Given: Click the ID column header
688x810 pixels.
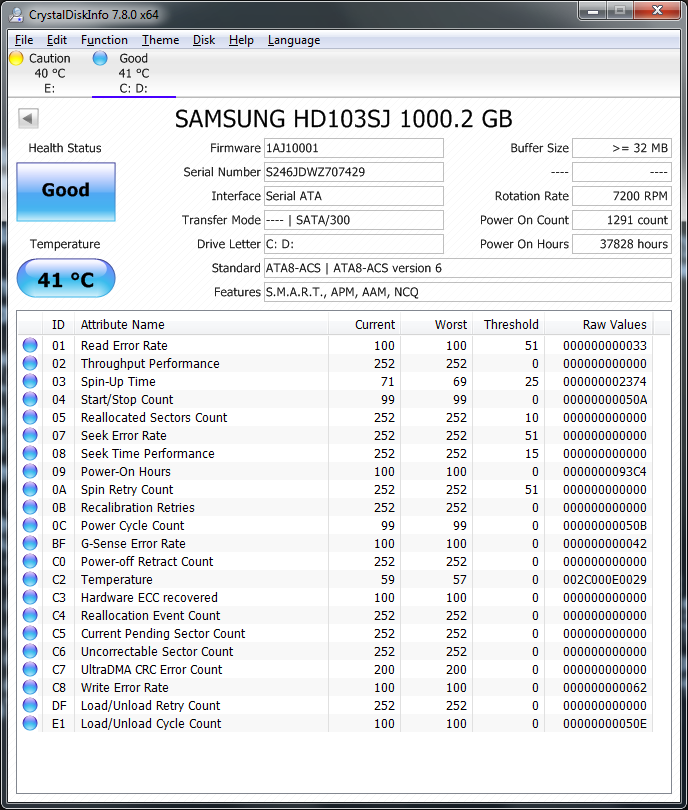Looking at the screenshot, I should [x=58, y=324].
